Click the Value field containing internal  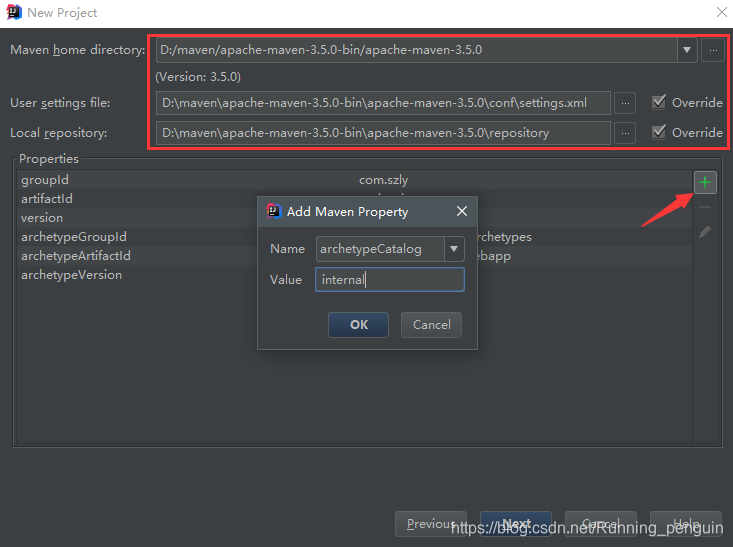click(390, 280)
